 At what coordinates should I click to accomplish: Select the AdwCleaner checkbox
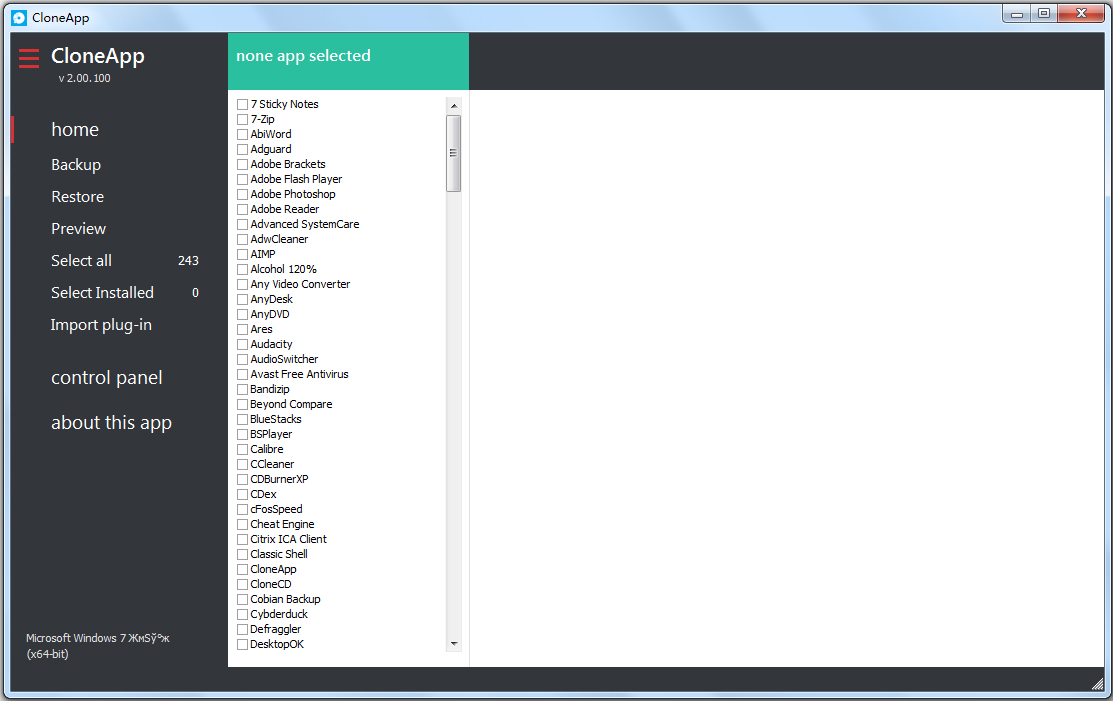pos(243,239)
